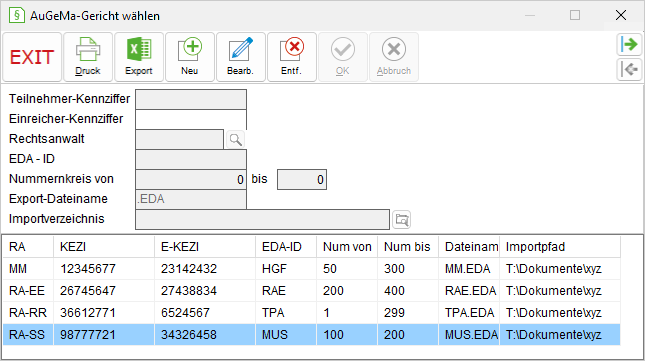Click the MUS EDA-ID cell
Screen dimensions: 645x361
point(286,335)
